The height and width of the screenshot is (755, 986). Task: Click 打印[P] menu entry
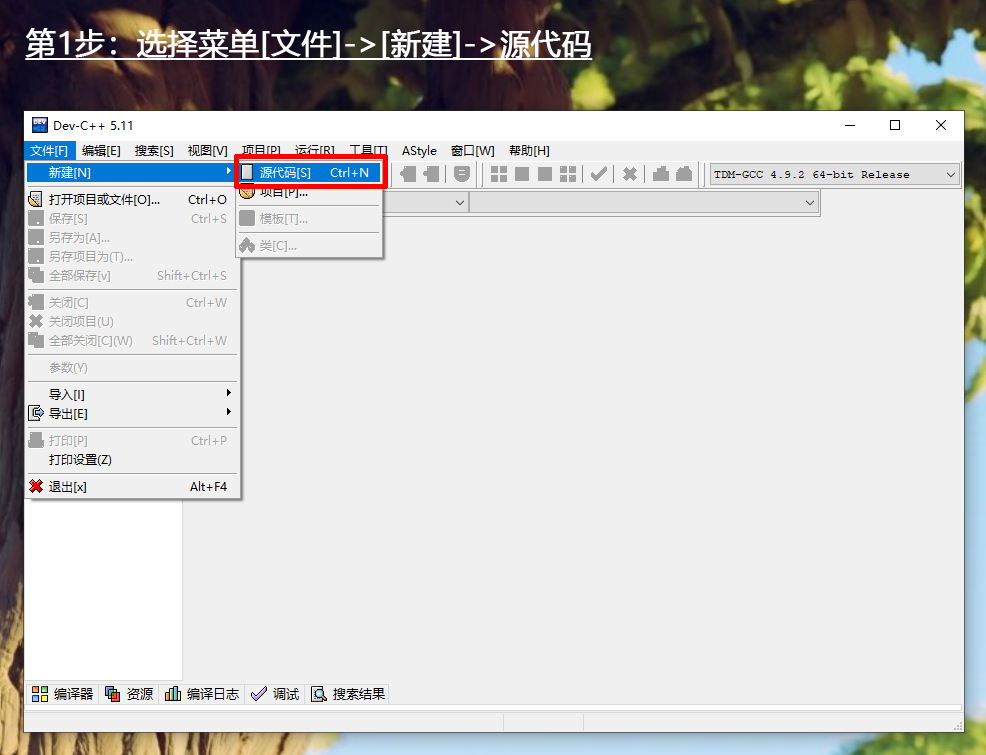tap(131, 441)
